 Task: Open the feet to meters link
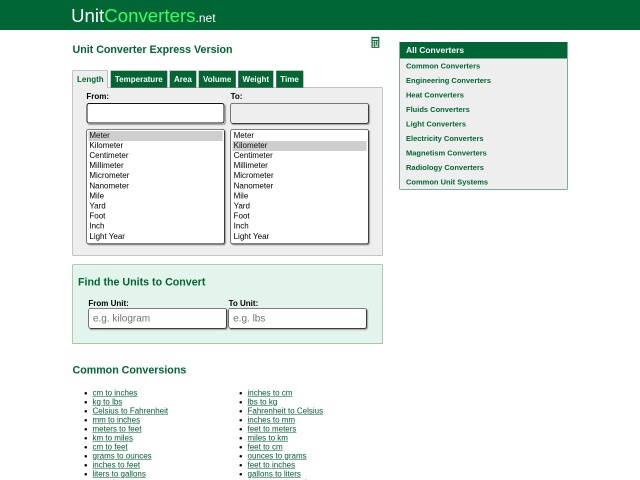[272, 429]
